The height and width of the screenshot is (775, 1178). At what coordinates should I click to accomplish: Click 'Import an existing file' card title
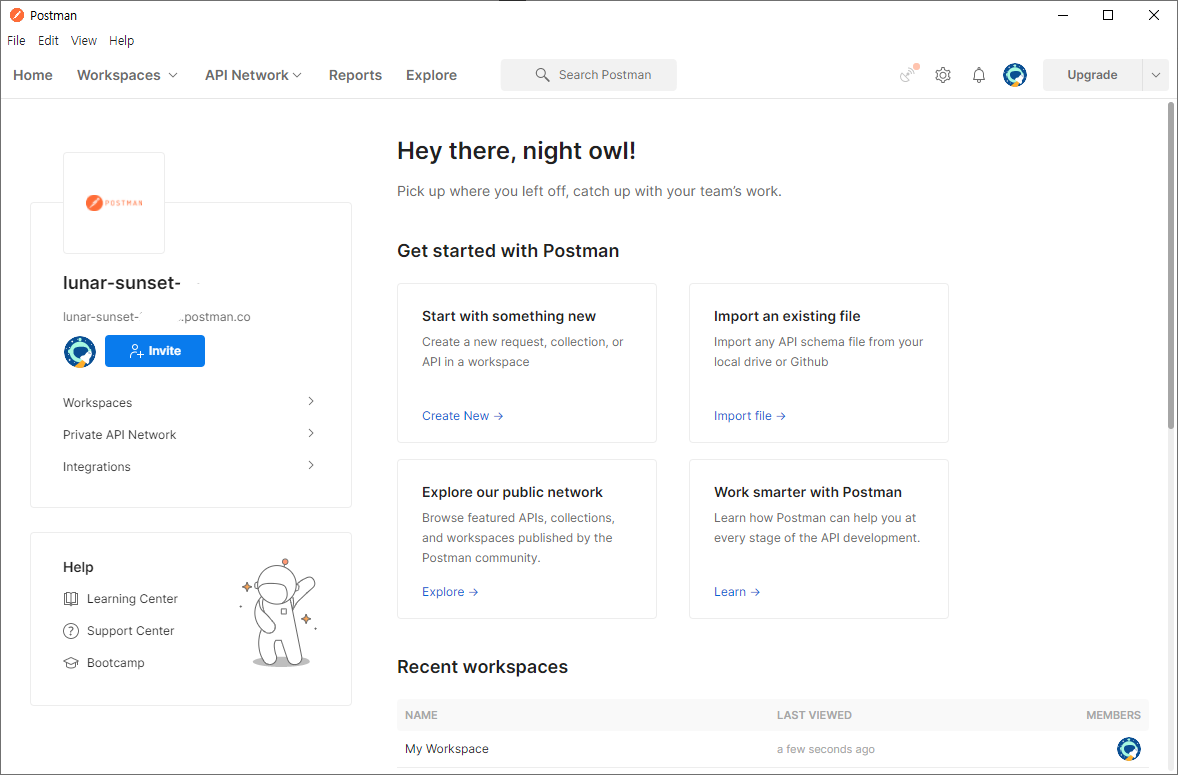point(787,316)
